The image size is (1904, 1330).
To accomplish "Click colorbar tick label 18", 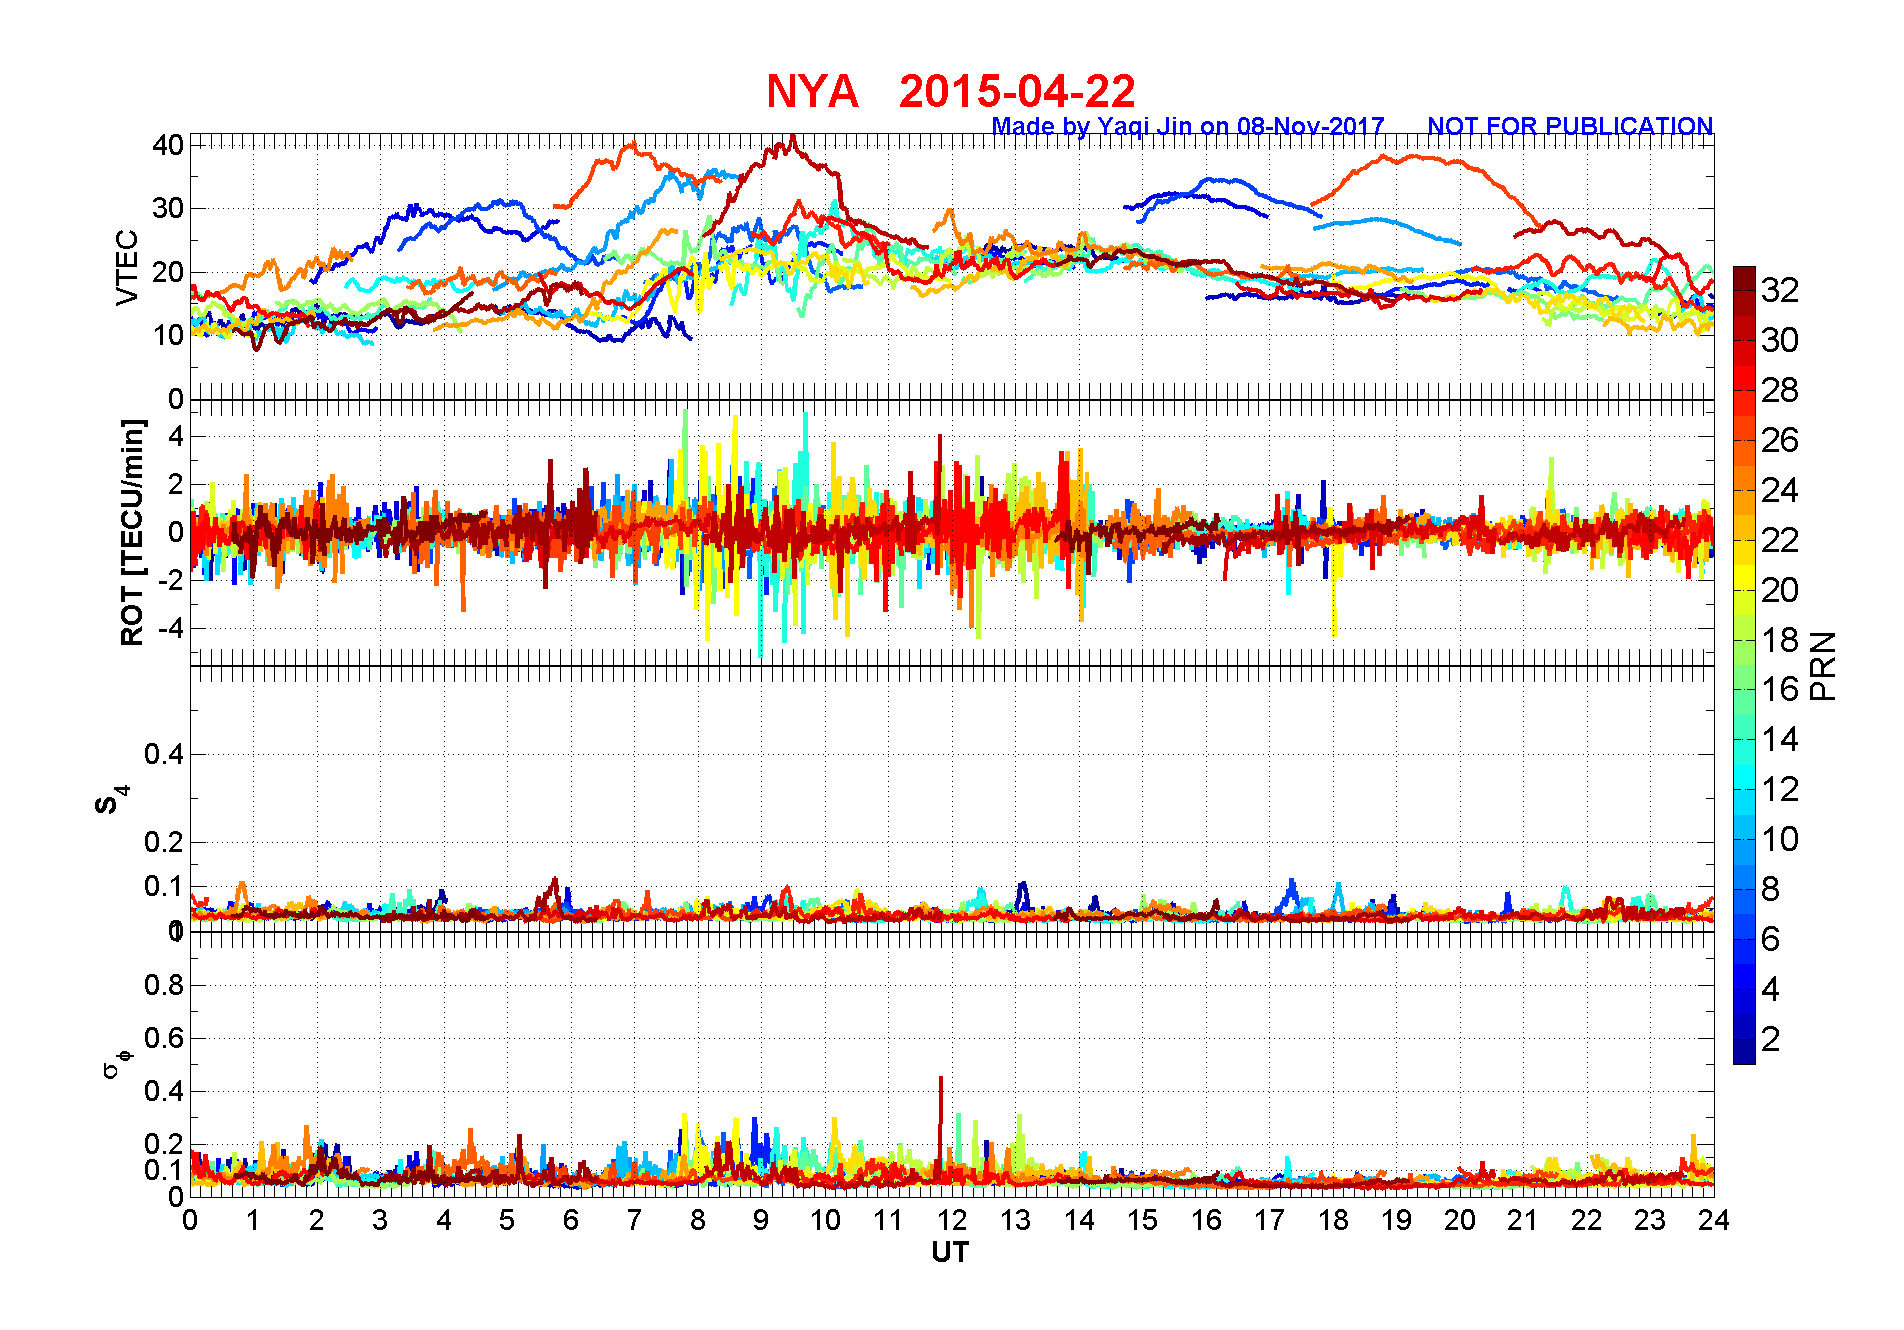I will tap(1780, 640).
